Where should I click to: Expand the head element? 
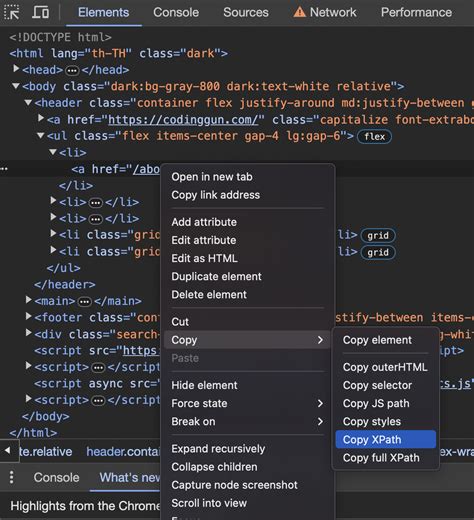tap(16, 69)
